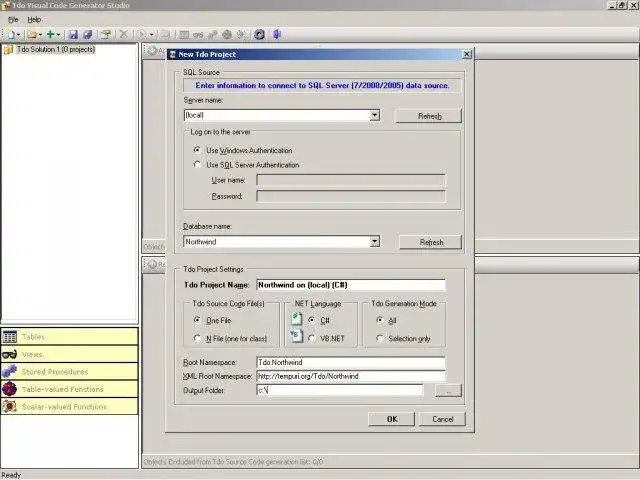Click the grayed Tables grid toolbar icon
This screenshot has width=640, height=480.
(184, 35)
